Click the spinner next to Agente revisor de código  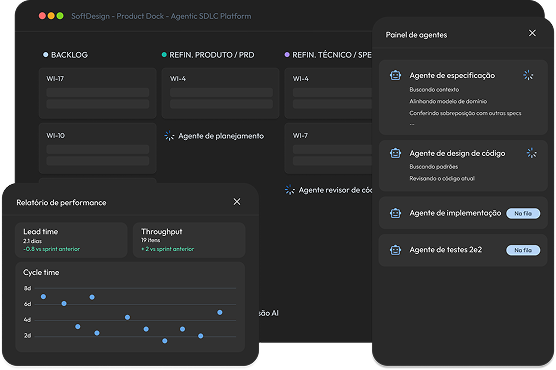290,190
